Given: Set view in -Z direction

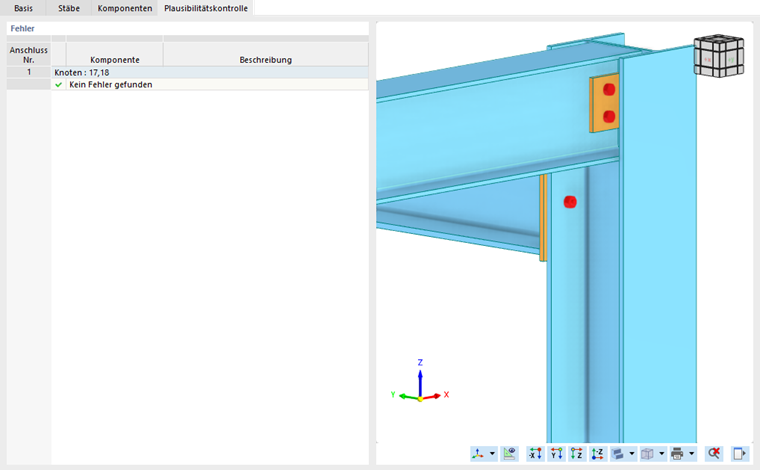Looking at the screenshot, I should 597,454.
